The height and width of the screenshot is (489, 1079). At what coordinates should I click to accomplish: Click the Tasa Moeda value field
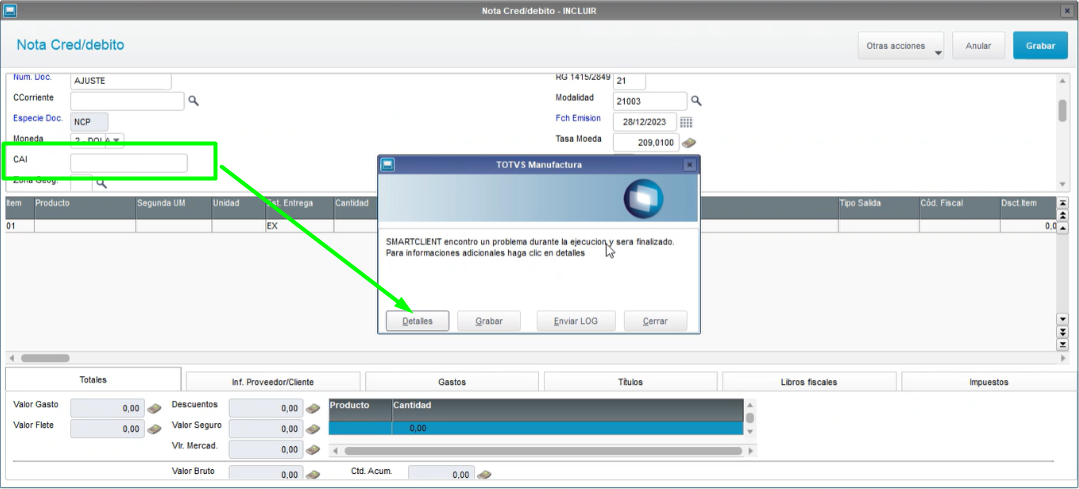(x=646, y=142)
